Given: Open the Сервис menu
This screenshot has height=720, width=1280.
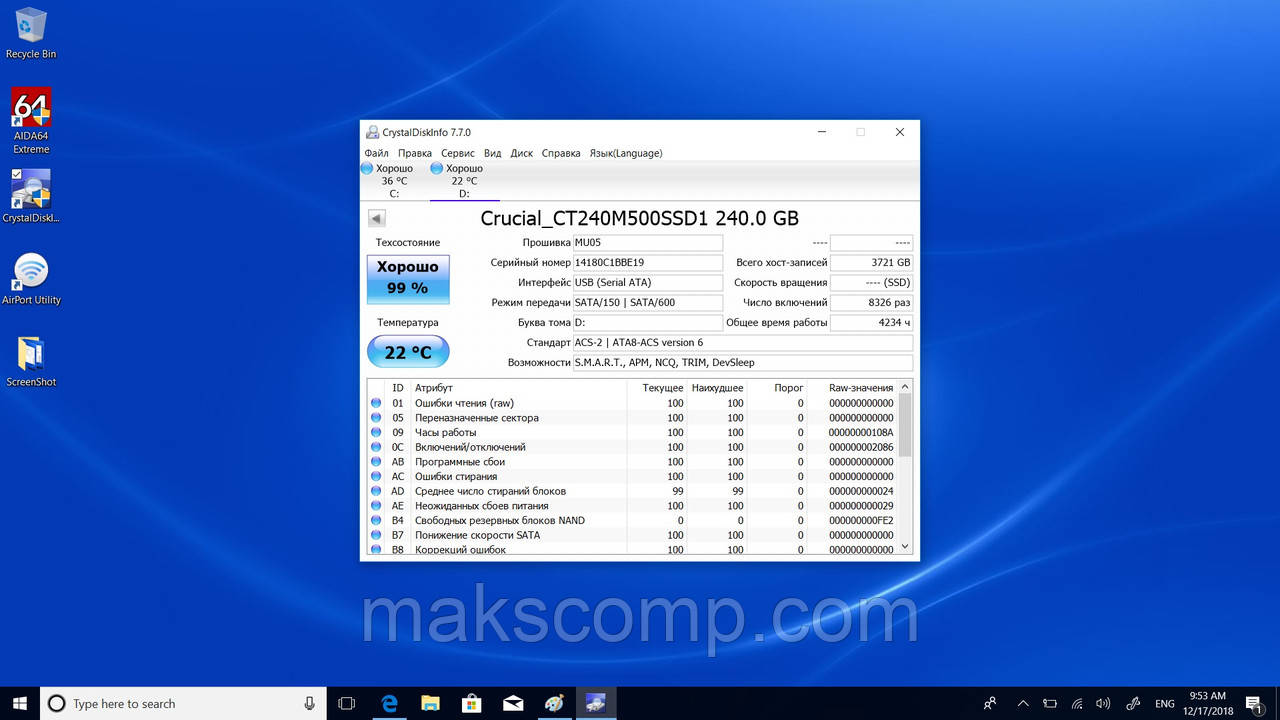Looking at the screenshot, I should (x=458, y=153).
